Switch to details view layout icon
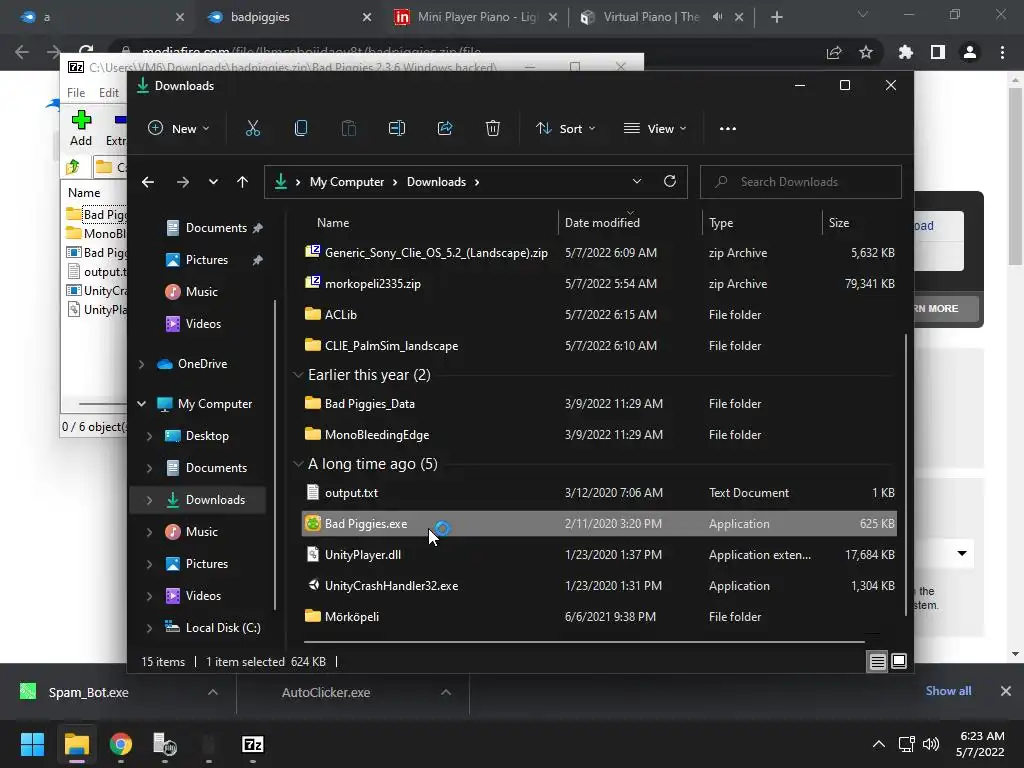Screen dimensions: 1024x768 [x=878, y=662]
